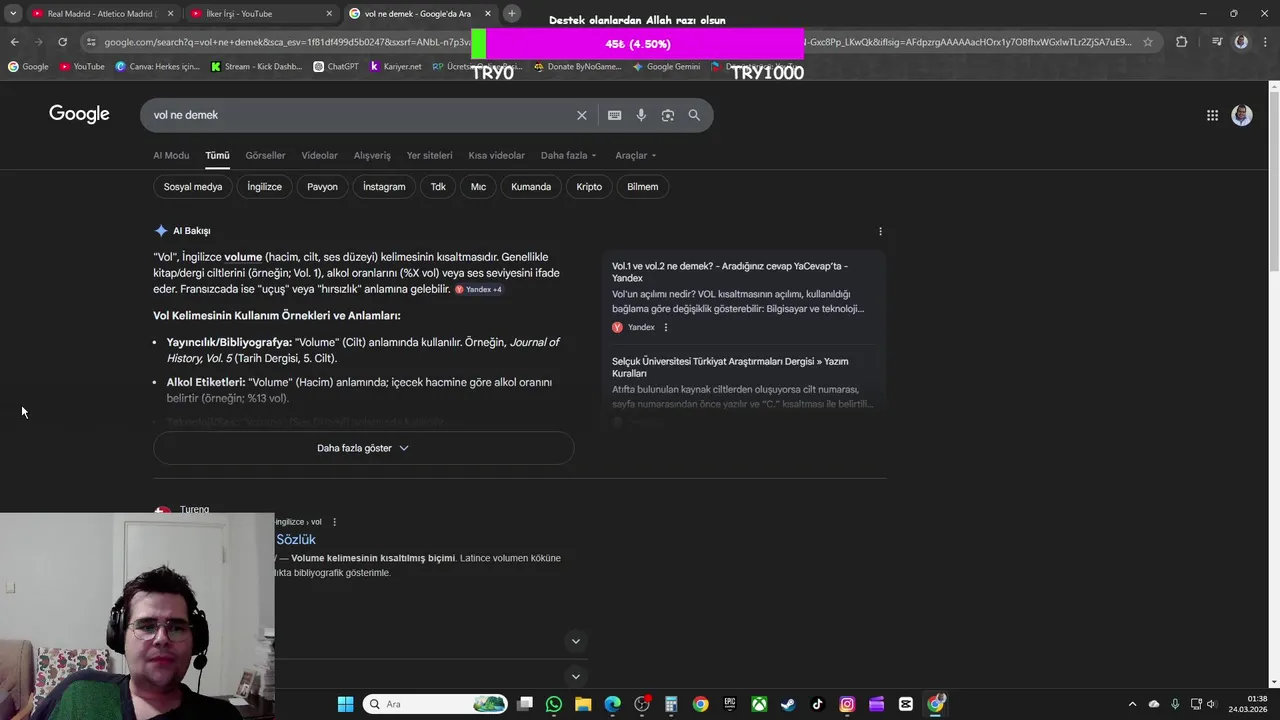Open Yer siteleri tab

(429, 155)
